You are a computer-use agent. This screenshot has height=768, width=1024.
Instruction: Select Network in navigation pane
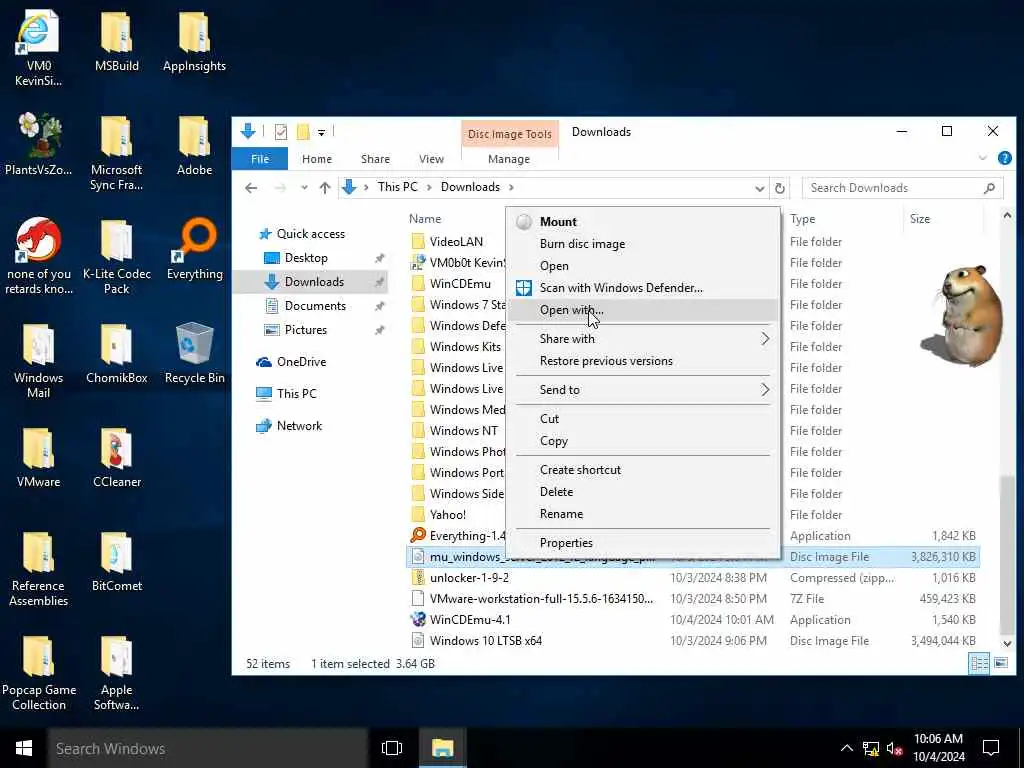(290, 426)
